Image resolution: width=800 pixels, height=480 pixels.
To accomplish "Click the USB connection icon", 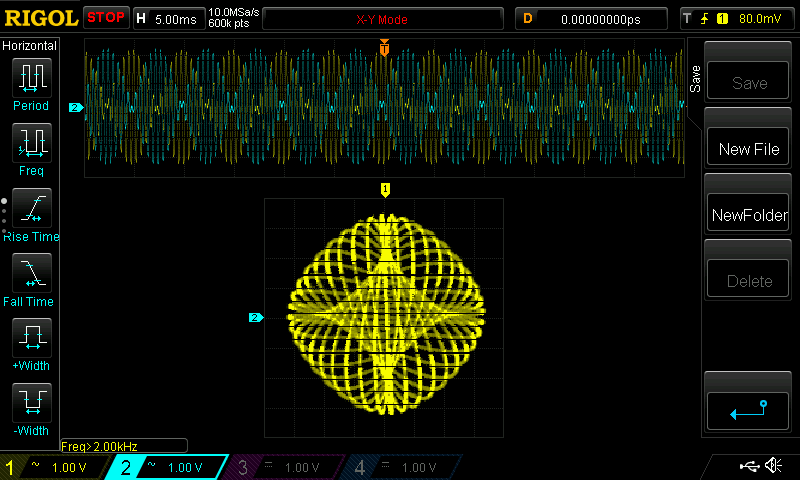I will [x=748, y=466].
